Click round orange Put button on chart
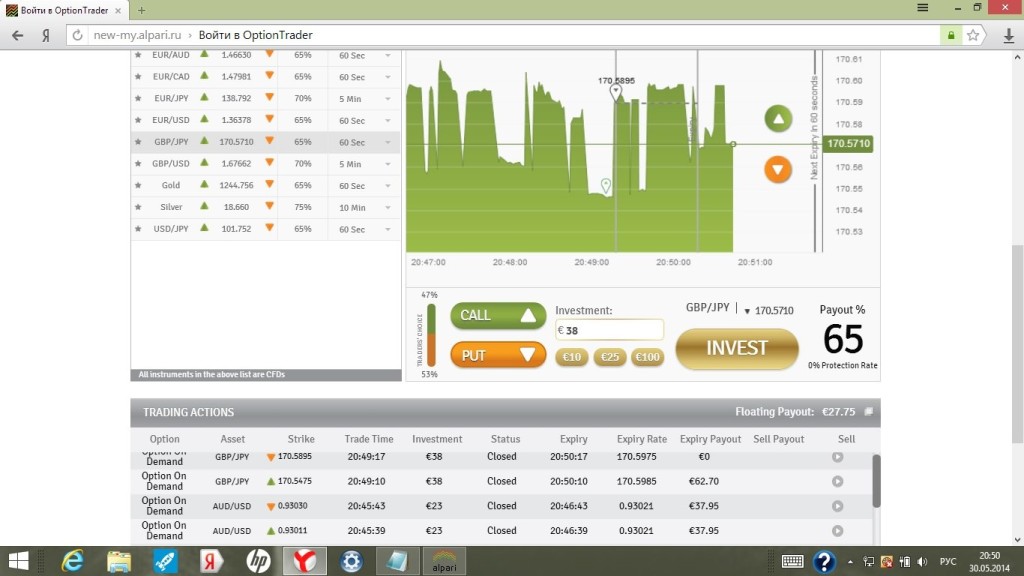Viewport: 1024px width, 576px height. coord(778,170)
